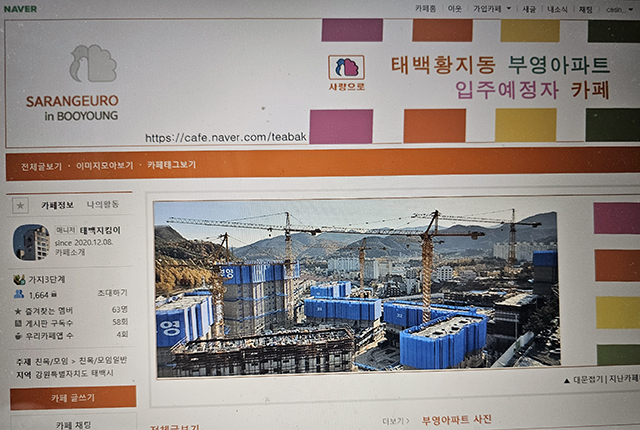Image resolution: width=640 pixels, height=430 pixels.
Task: Click the gray SARANGEURO bird logo
Action: click(x=93, y=63)
